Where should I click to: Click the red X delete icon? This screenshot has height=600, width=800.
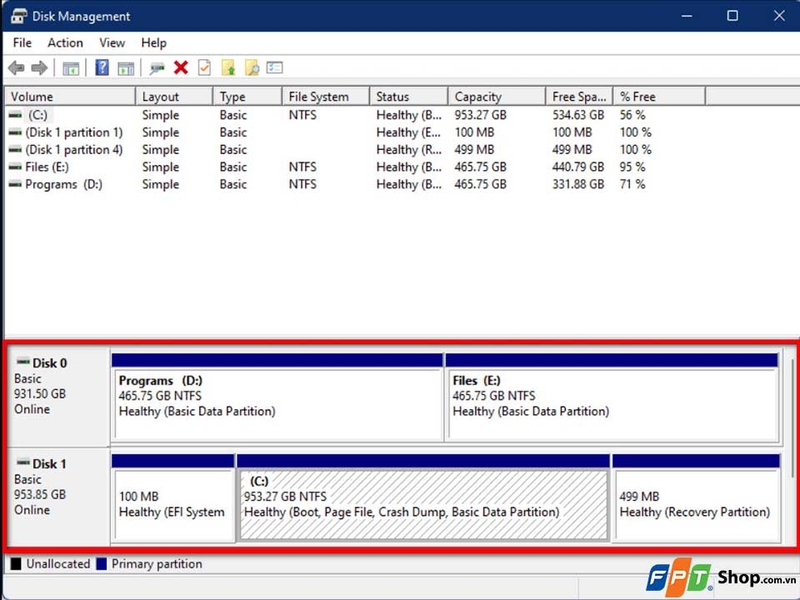pyautogui.click(x=181, y=67)
